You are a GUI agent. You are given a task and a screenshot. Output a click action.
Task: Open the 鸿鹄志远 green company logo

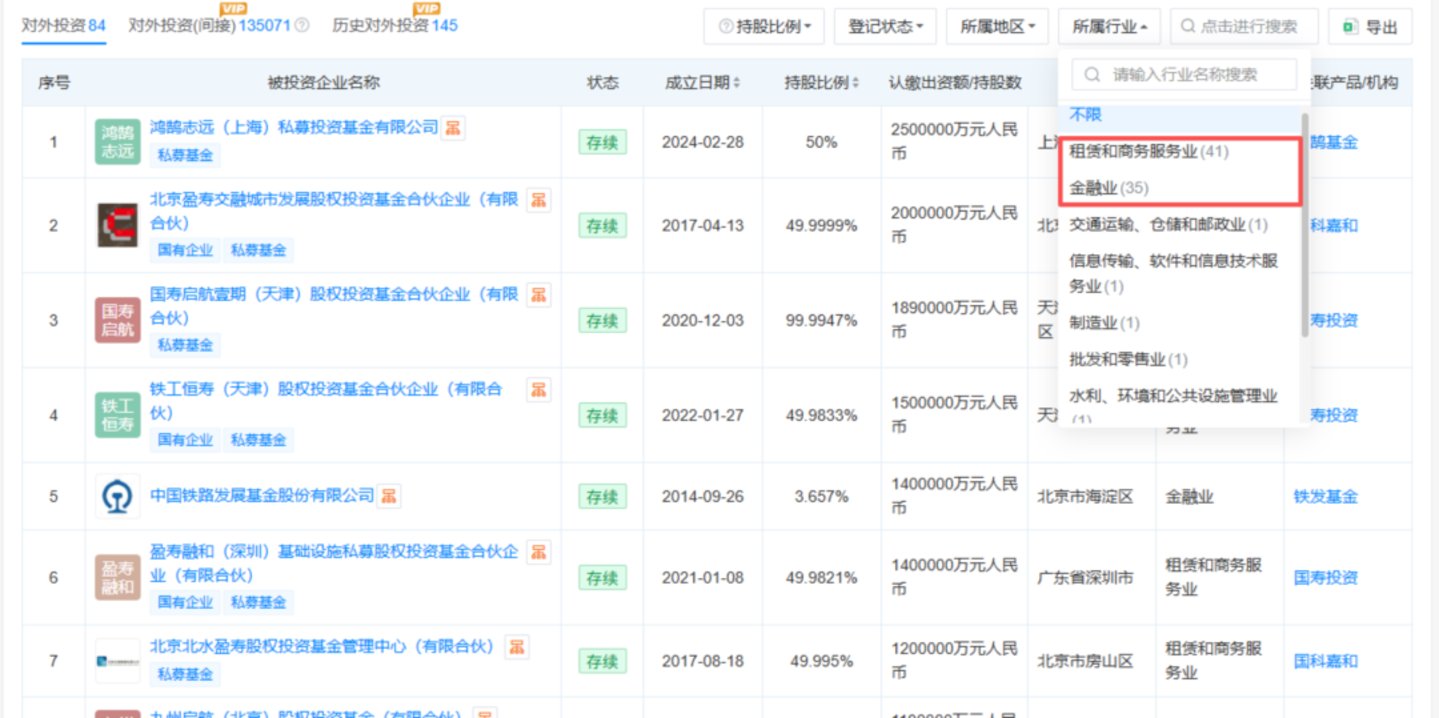(x=118, y=142)
